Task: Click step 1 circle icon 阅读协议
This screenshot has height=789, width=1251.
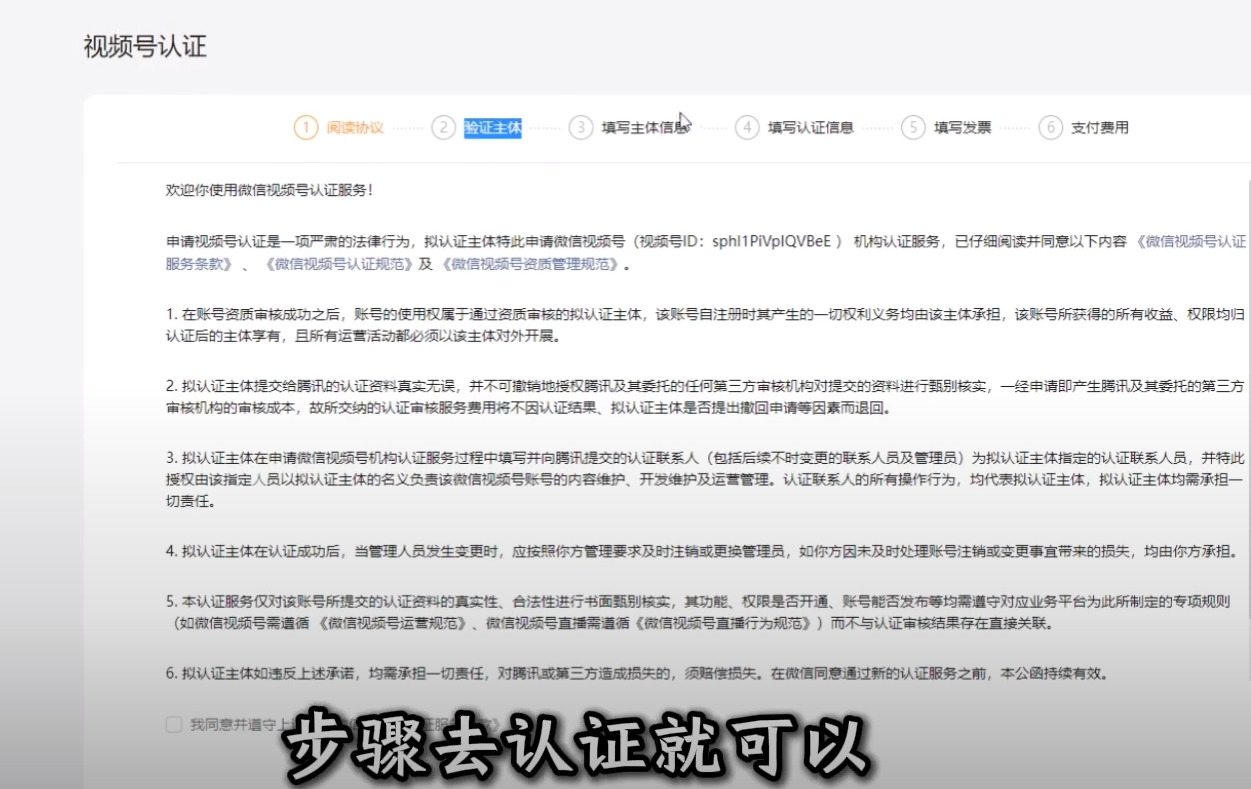Action: pyautogui.click(x=305, y=128)
